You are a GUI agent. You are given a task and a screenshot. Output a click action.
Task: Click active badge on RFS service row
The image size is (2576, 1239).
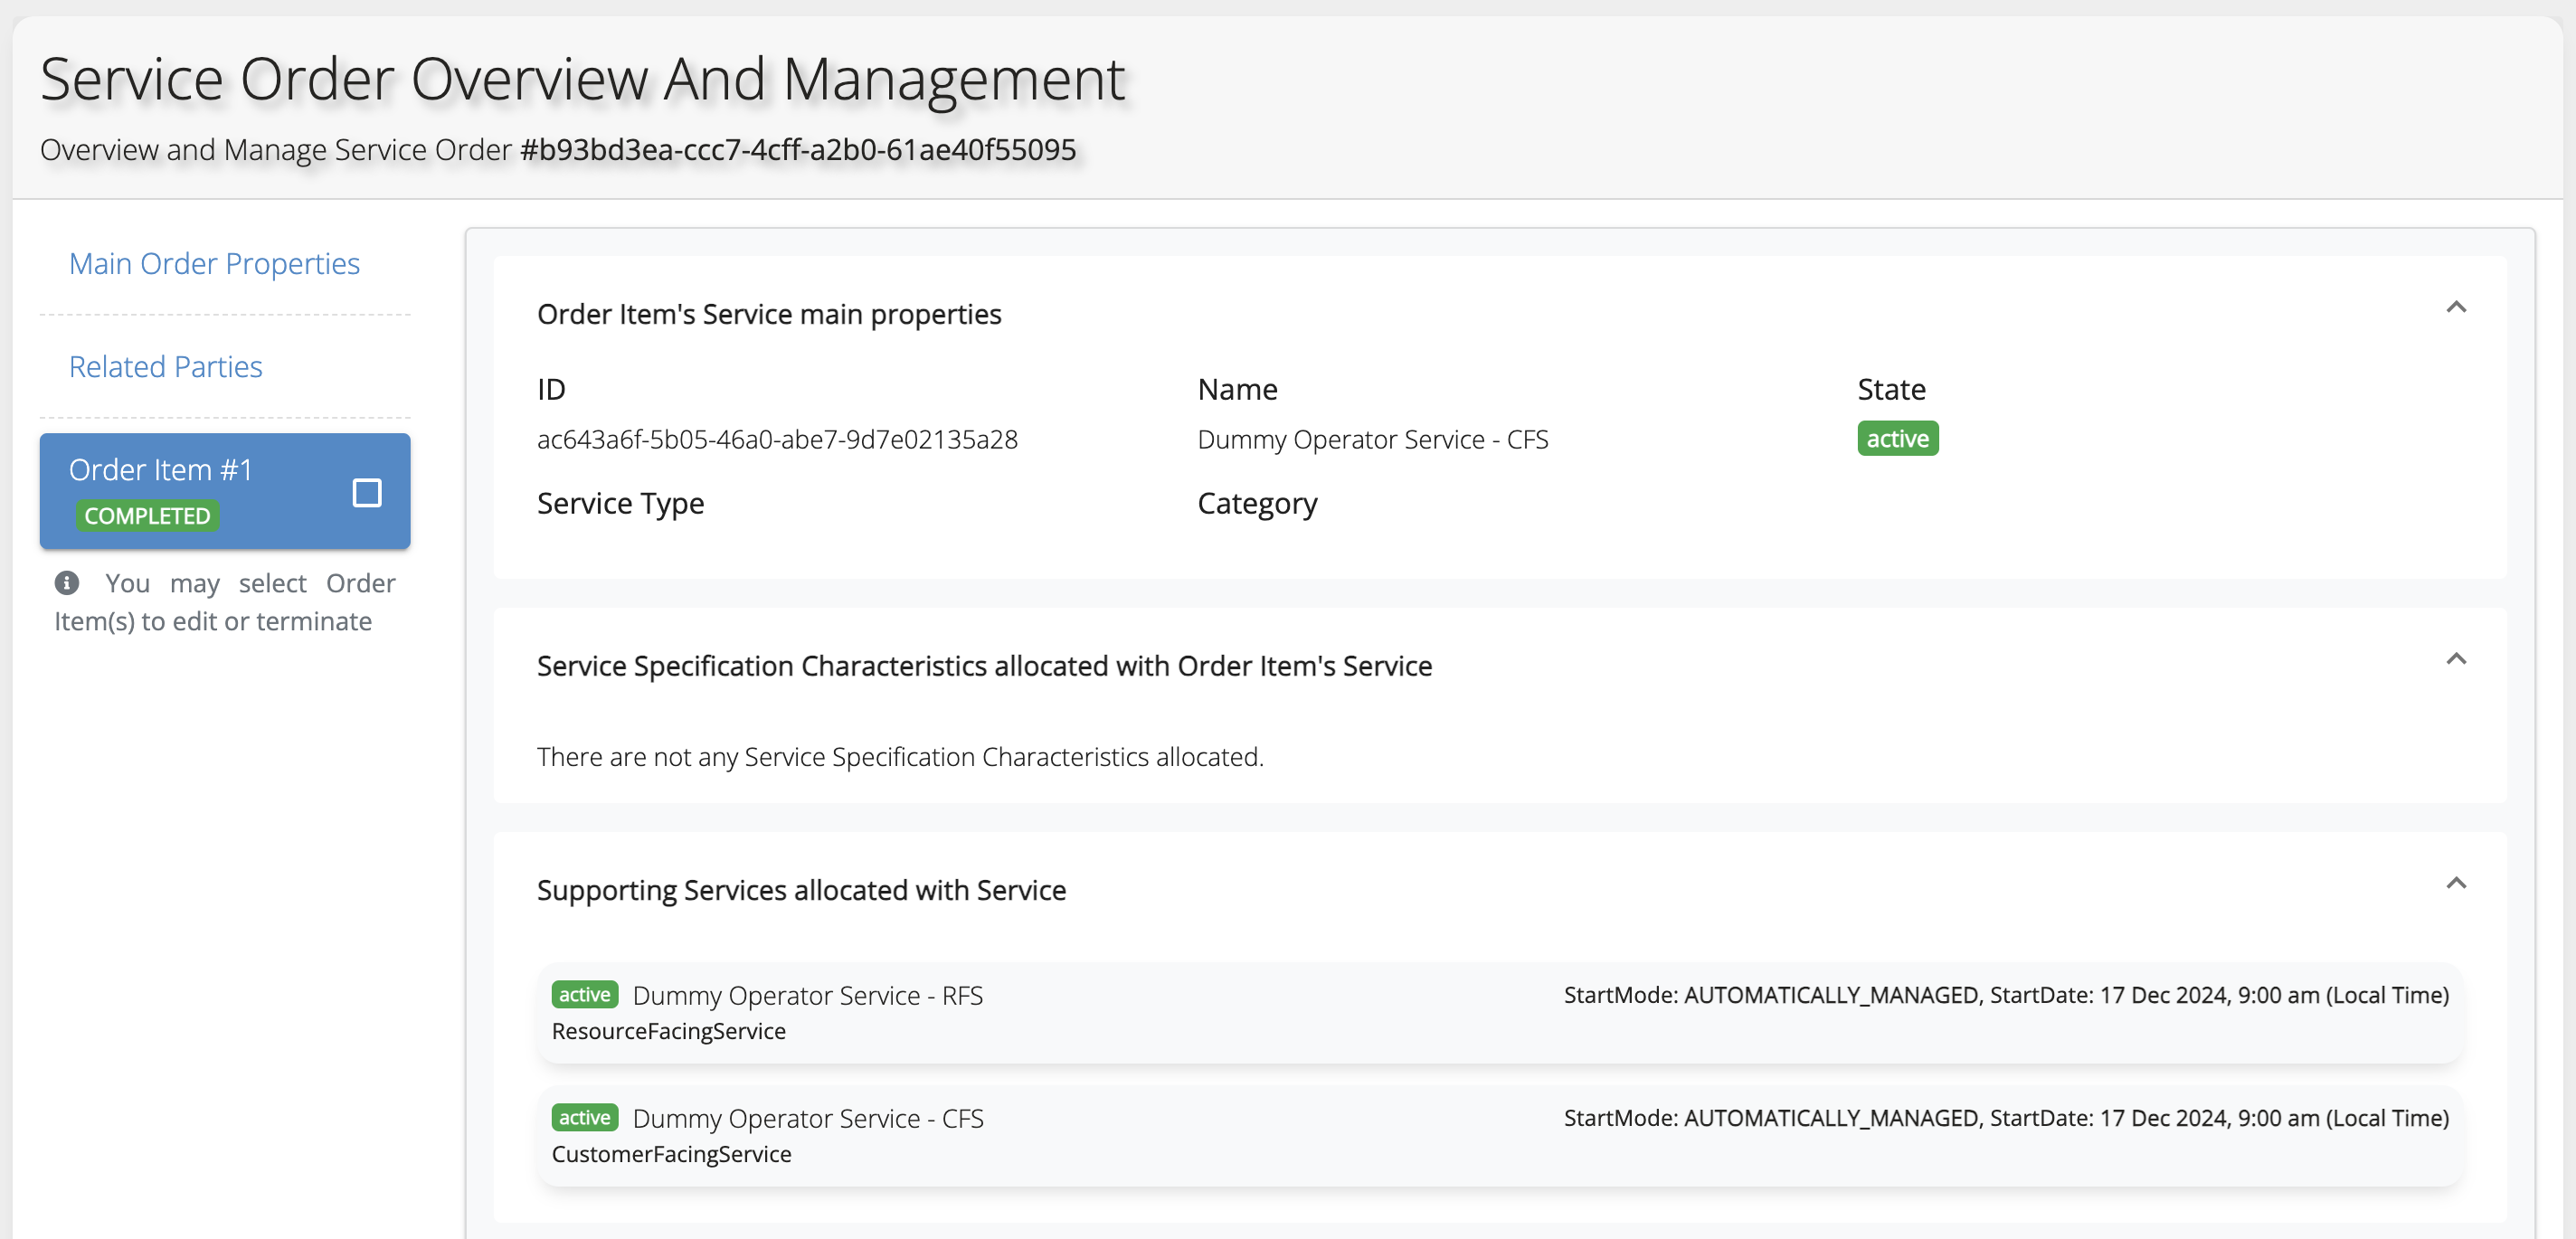click(584, 995)
